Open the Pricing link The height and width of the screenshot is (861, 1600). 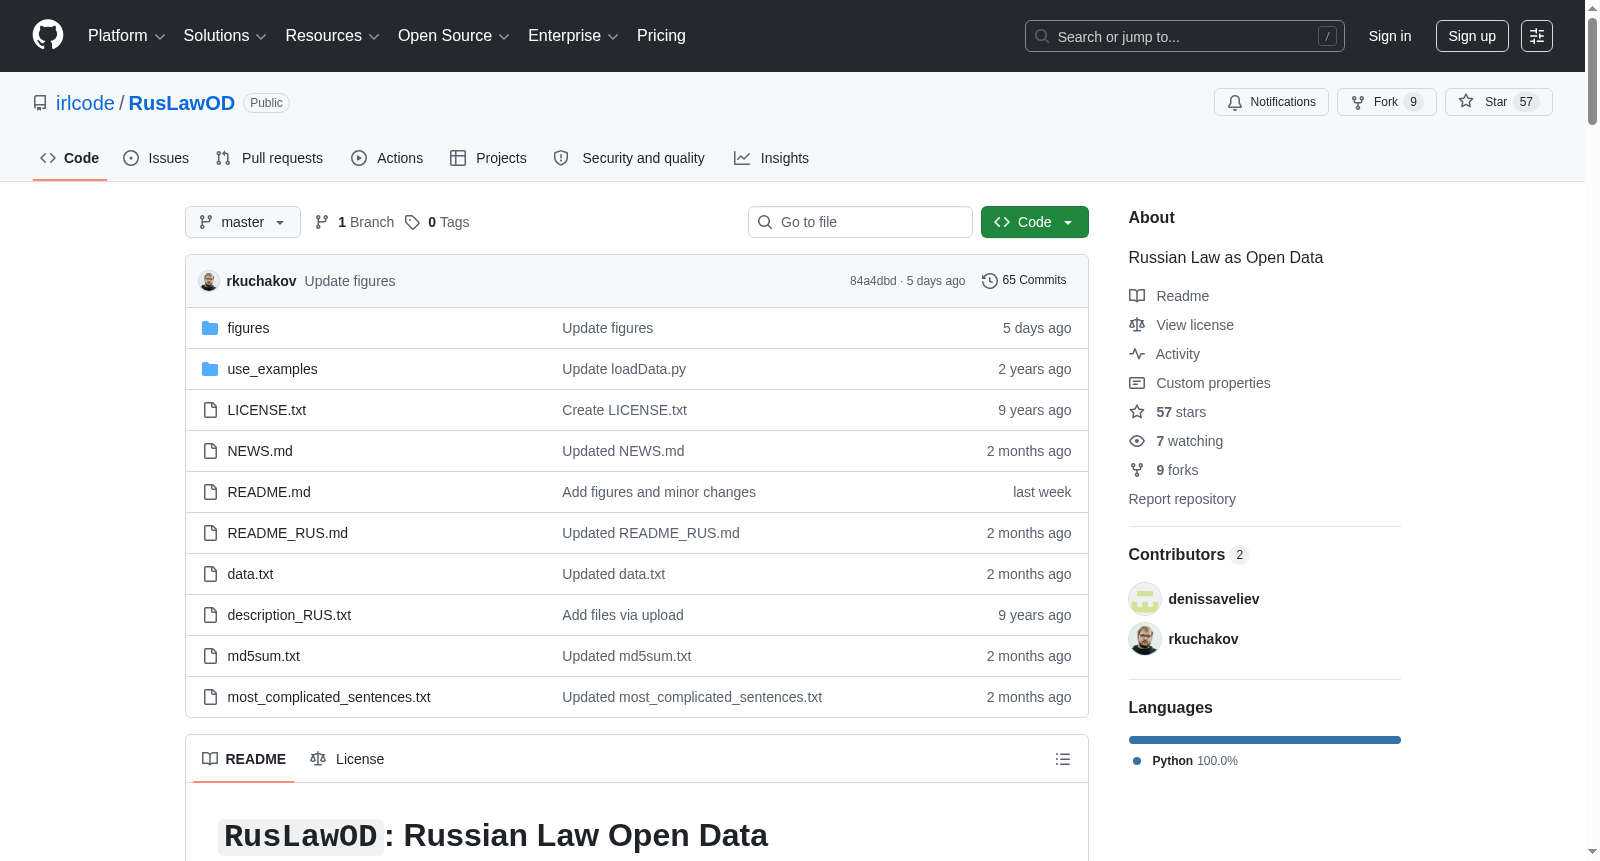coord(661,36)
